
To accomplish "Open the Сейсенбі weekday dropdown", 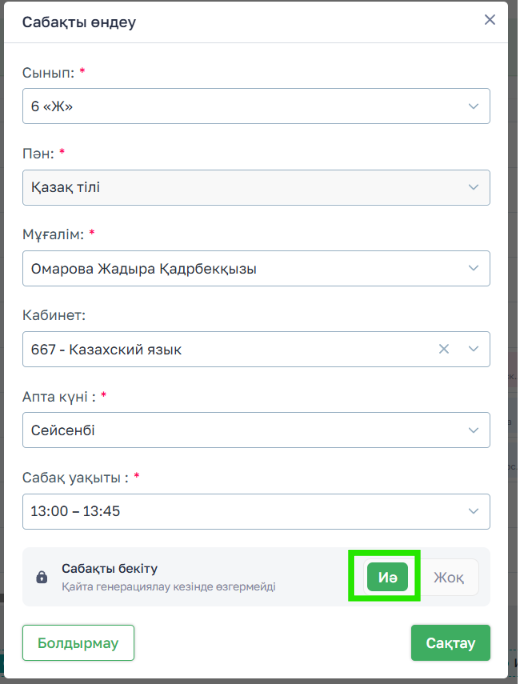I will [x=256, y=430].
